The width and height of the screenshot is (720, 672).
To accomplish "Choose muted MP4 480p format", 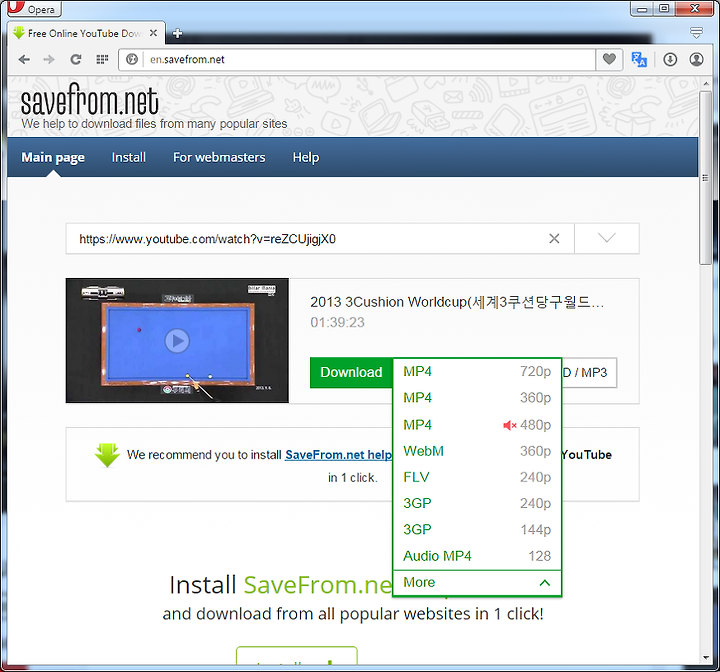I will (x=477, y=425).
